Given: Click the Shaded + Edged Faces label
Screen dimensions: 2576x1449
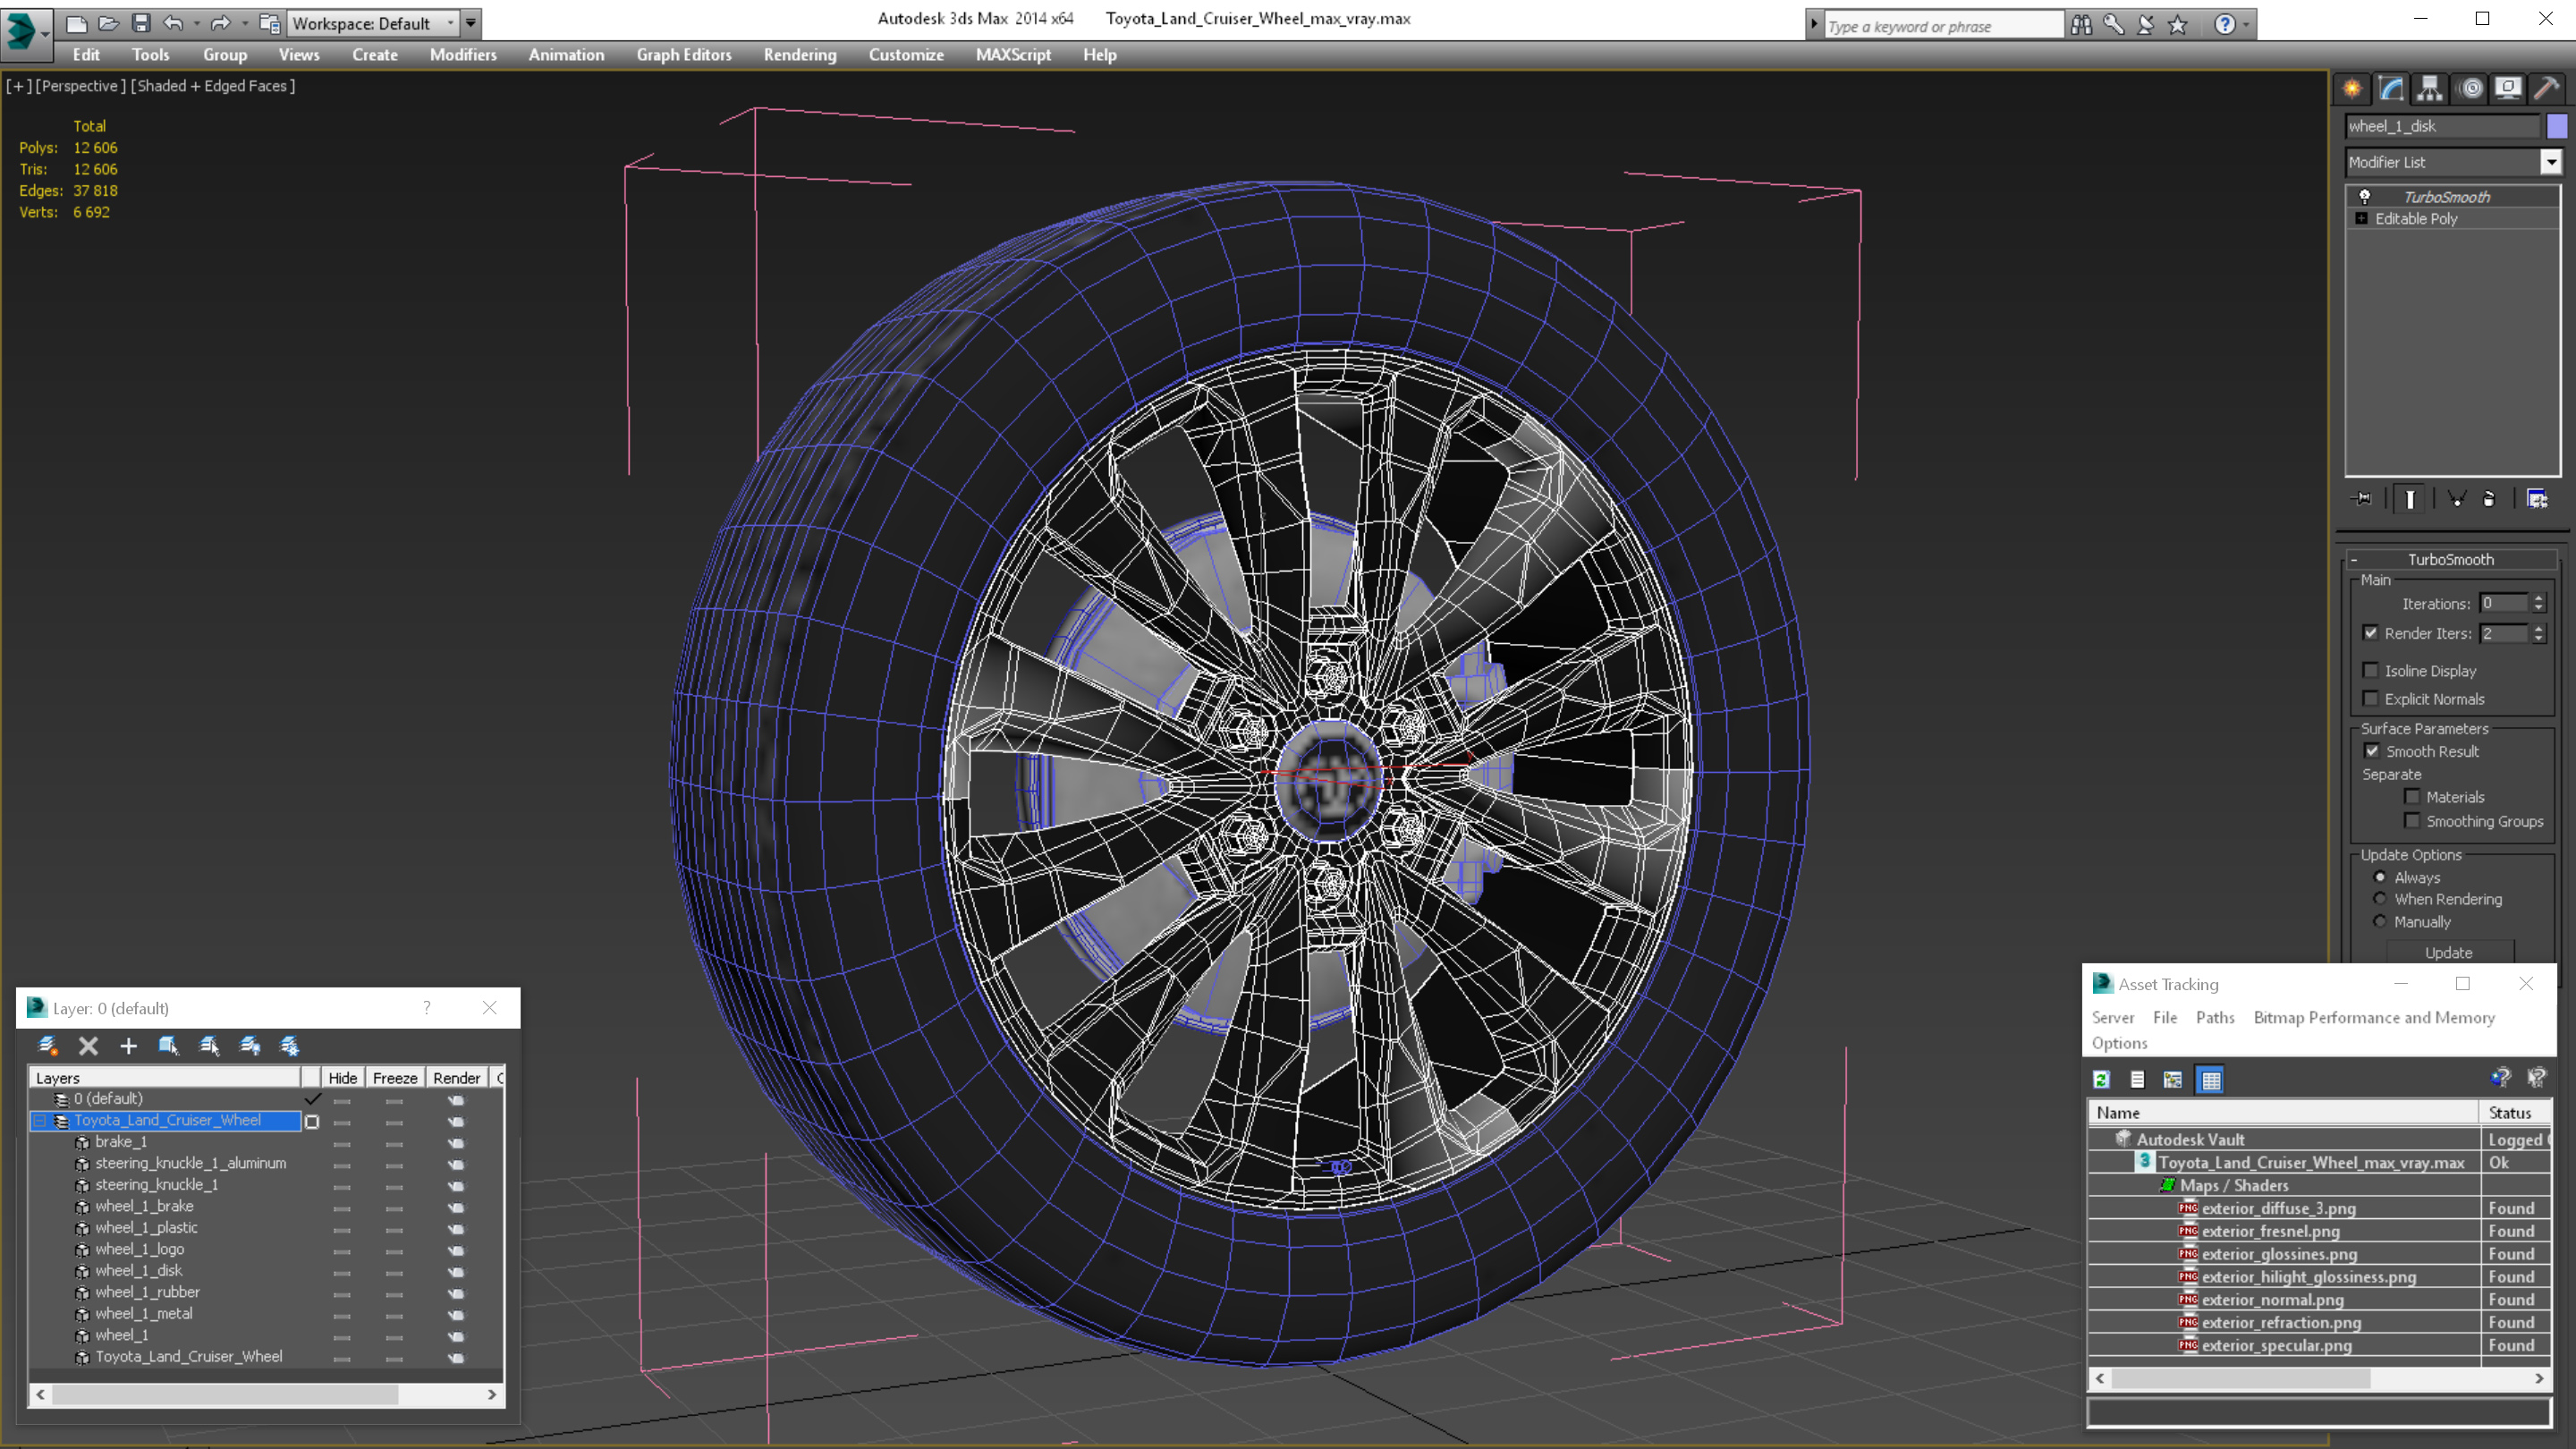Looking at the screenshot, I should (213, 86).
